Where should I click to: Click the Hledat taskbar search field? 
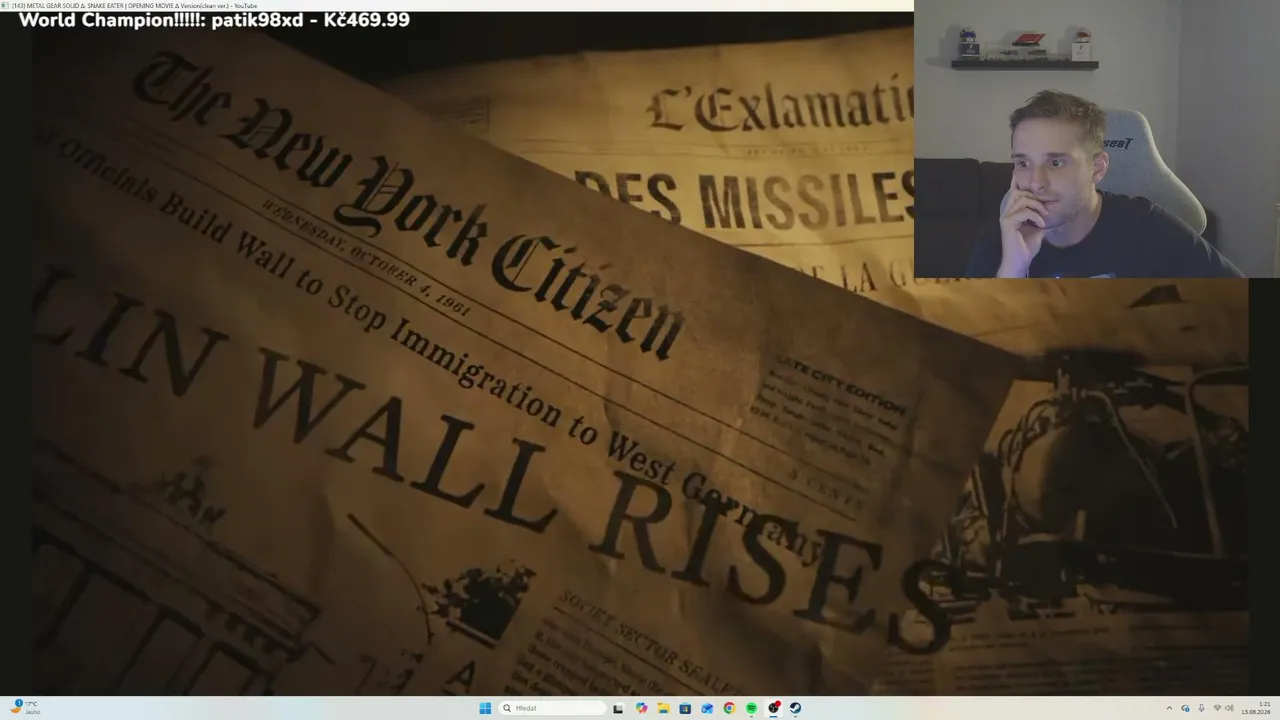553,708
